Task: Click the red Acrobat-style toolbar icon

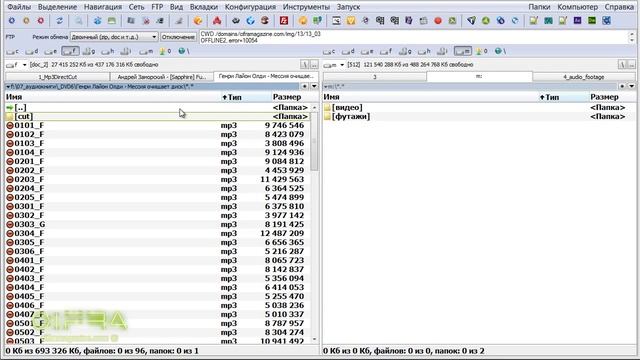Action: 217,20
